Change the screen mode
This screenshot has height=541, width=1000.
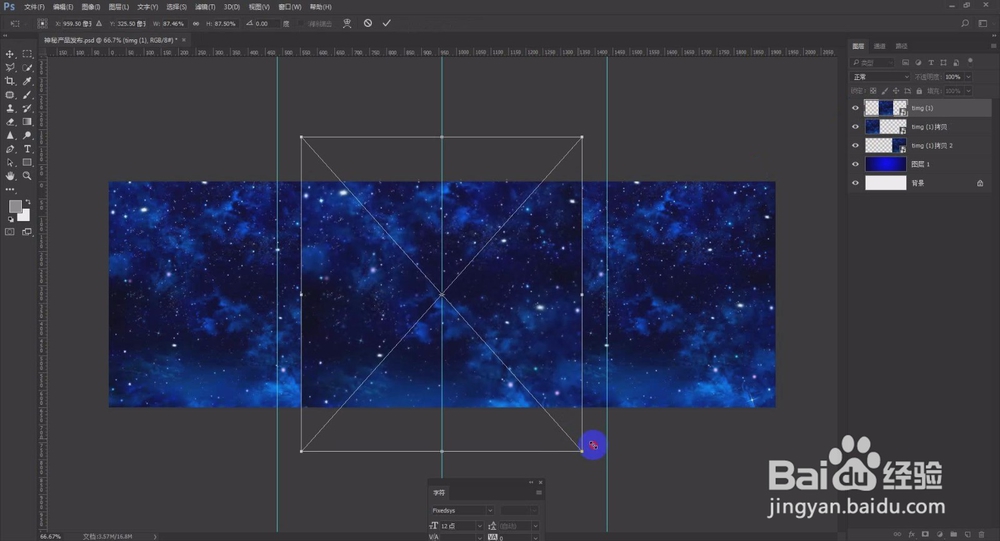(x=27, y=232)
